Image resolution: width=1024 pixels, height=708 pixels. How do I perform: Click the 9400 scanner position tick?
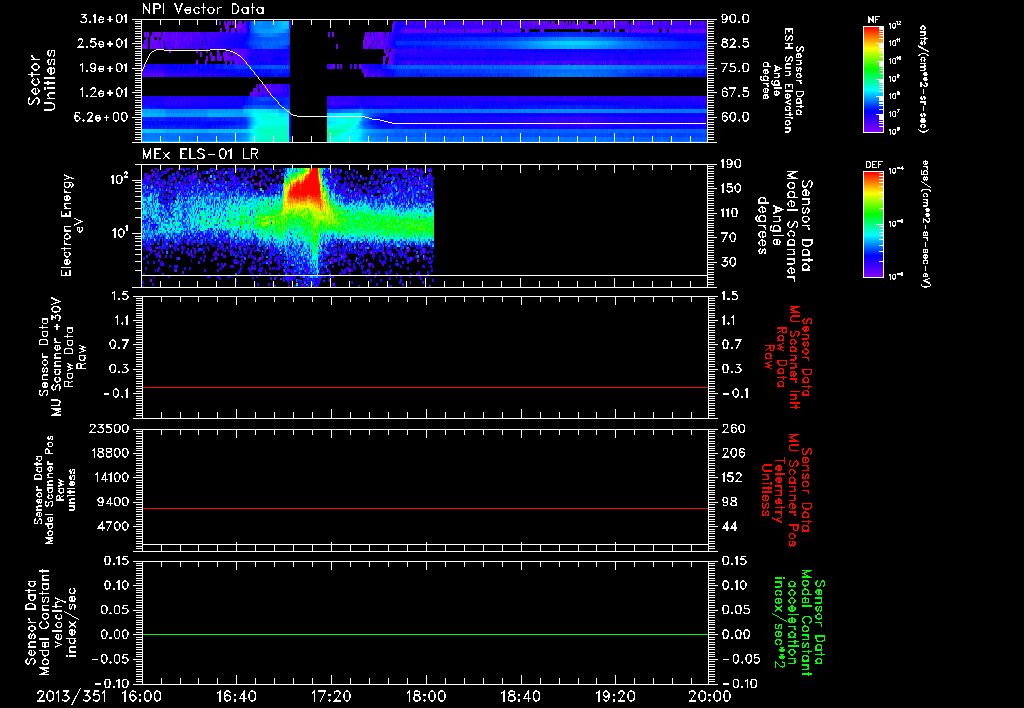113,502
